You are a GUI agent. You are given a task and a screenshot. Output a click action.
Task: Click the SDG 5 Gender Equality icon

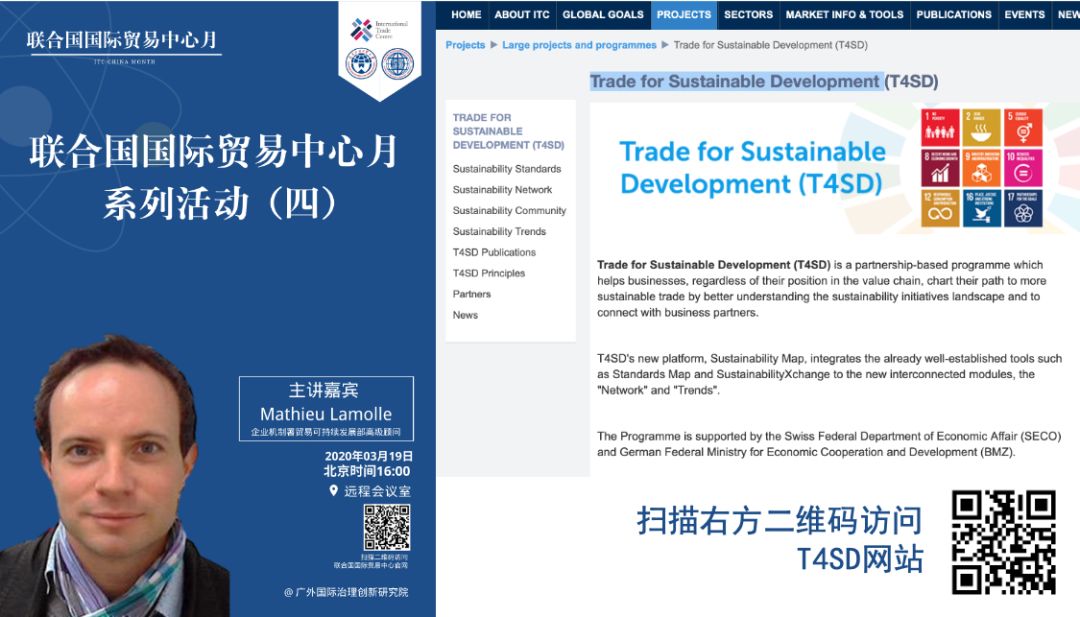(1023, 126)
